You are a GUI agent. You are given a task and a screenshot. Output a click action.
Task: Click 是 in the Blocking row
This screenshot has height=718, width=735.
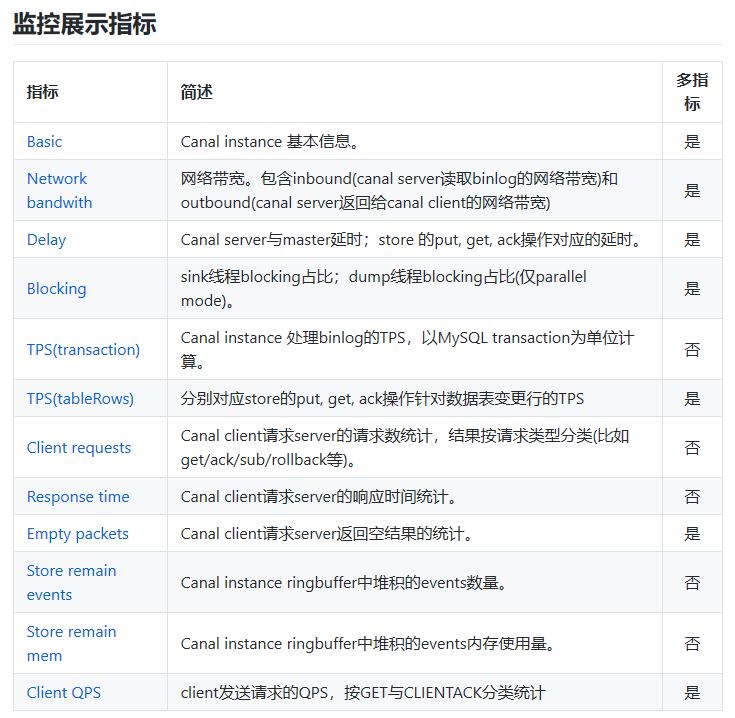click(692, 289)
